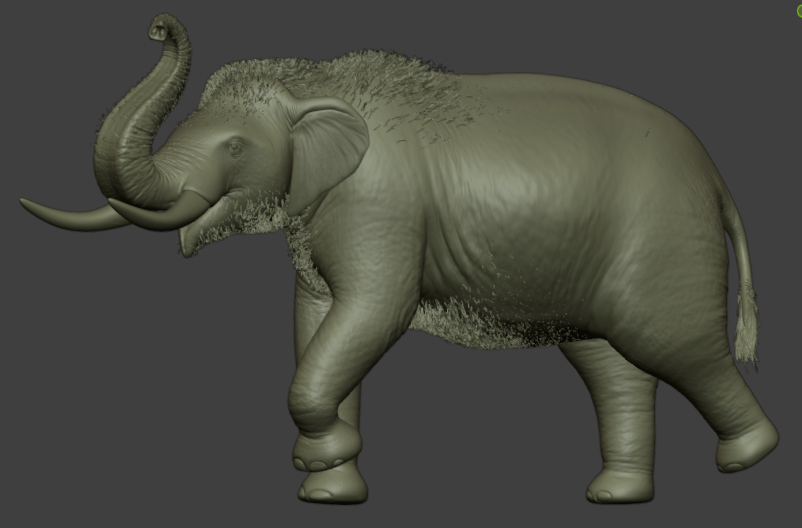Click the planted rear foot near the center
Viewport: 802px width, 528px height.
tap(619, 487)
